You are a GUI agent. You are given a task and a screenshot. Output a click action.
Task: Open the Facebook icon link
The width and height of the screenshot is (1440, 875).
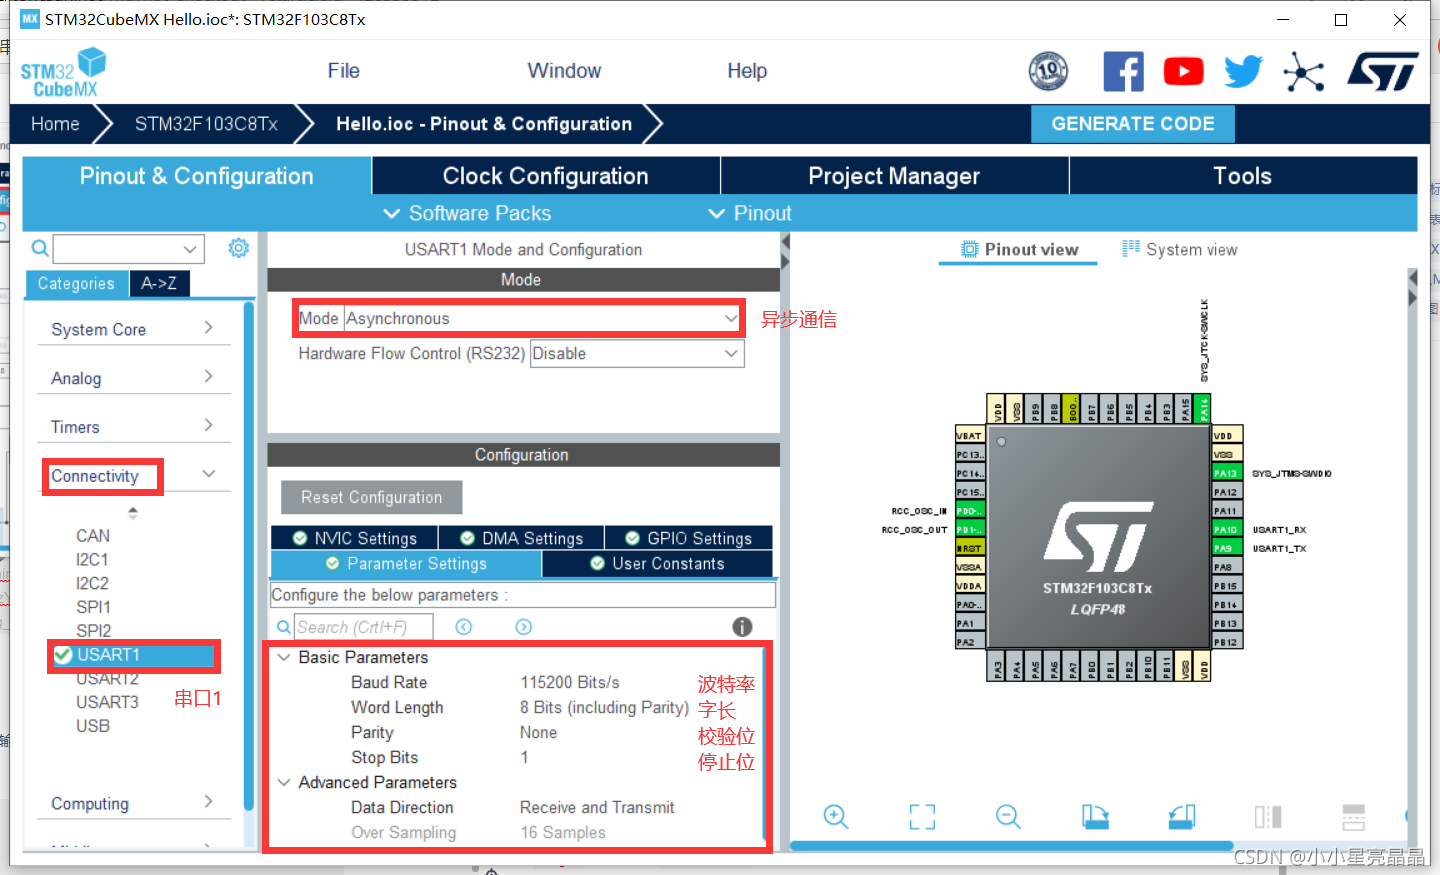click(x=1123, y=71)
